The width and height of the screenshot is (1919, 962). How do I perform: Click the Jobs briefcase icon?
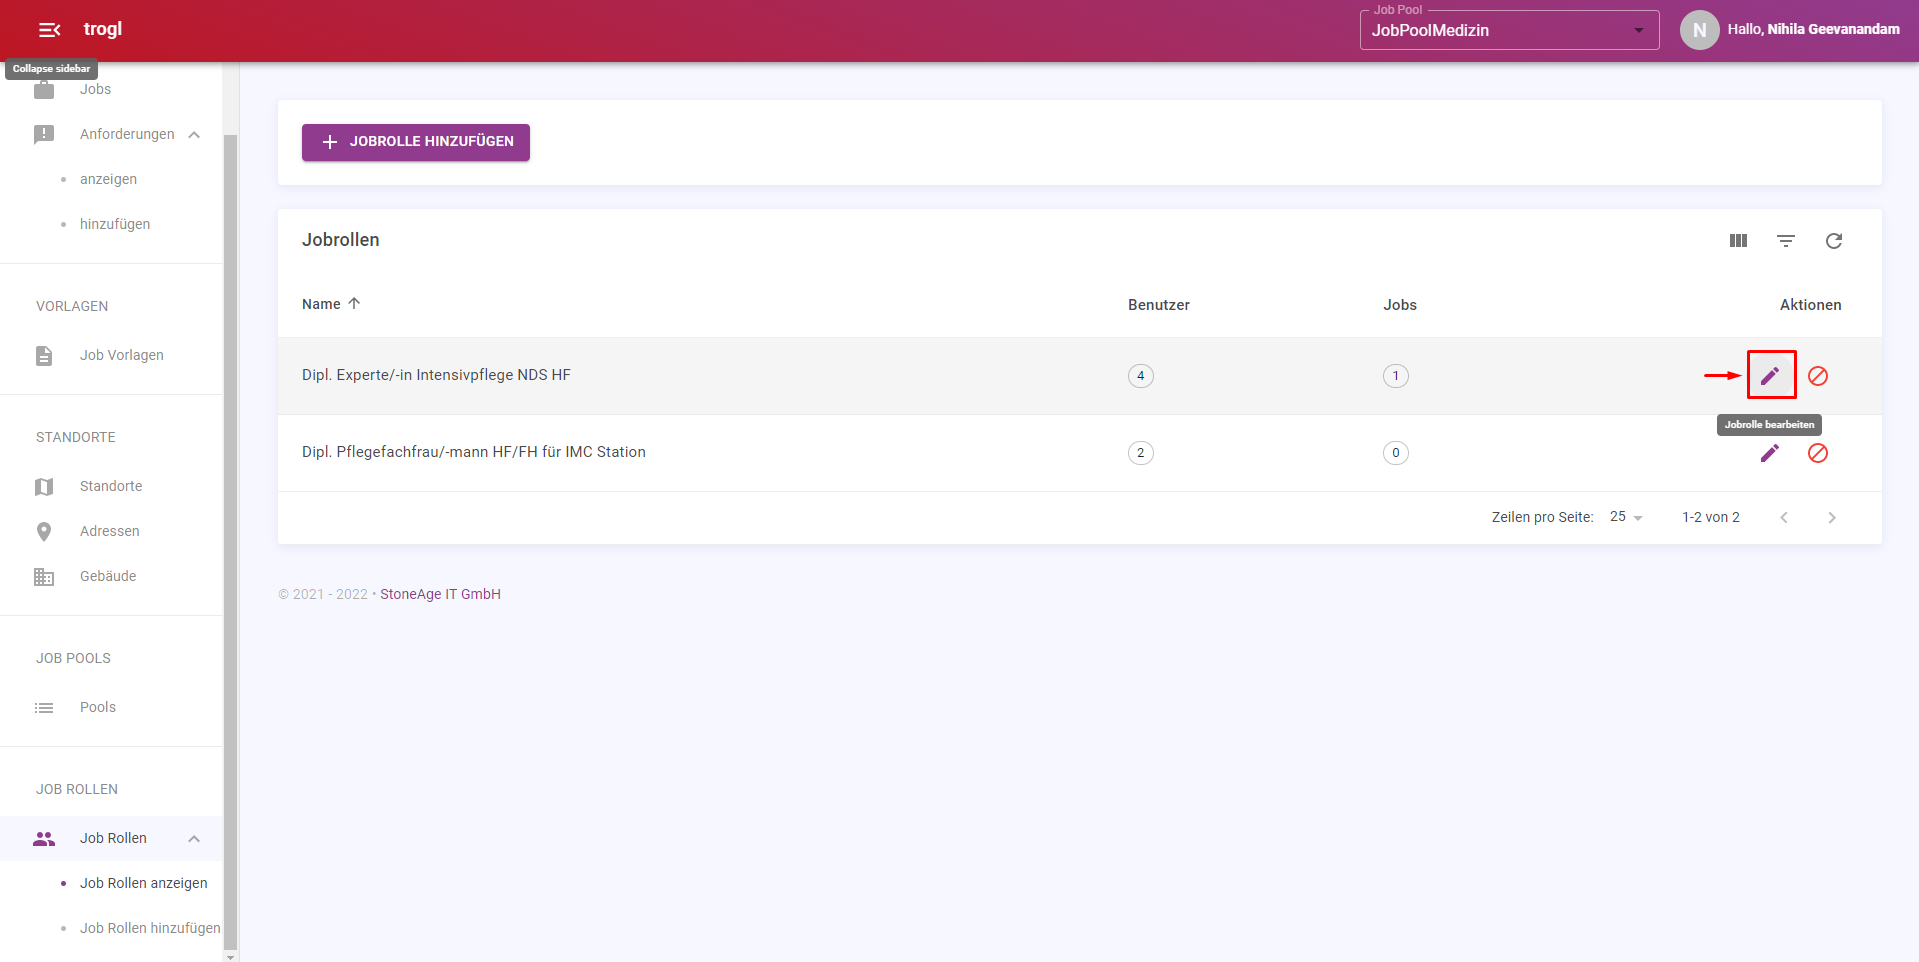pyautogui.click(x=44, y=89)
